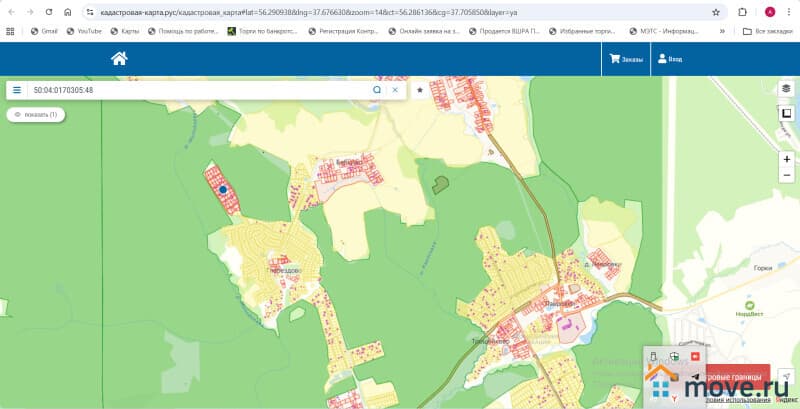
Task: Open the YouTube bookmark
Action: [84, 31]
